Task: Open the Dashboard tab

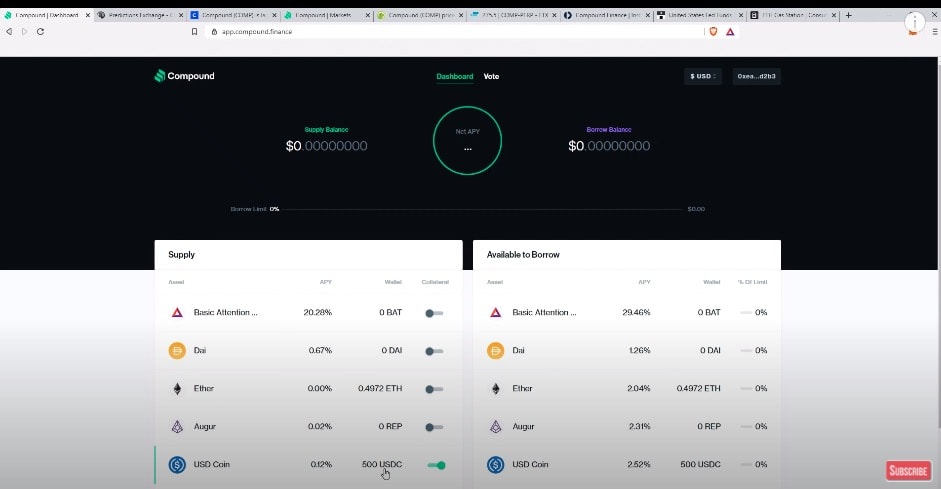Action: (x=454, y=76)
